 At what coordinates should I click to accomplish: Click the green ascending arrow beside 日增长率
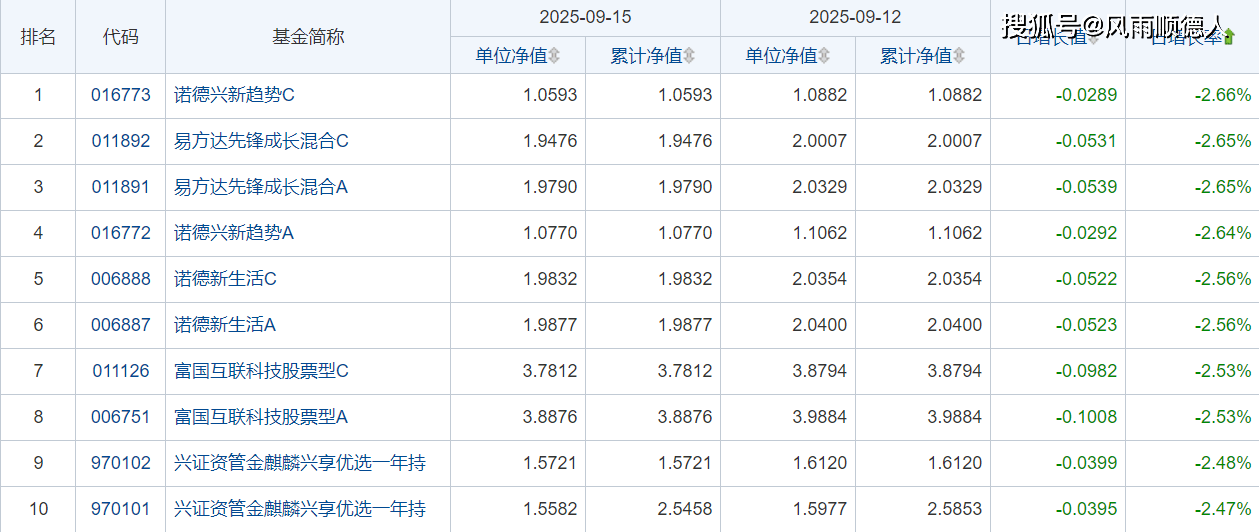pyautogui.click(x=1229, y=37)
